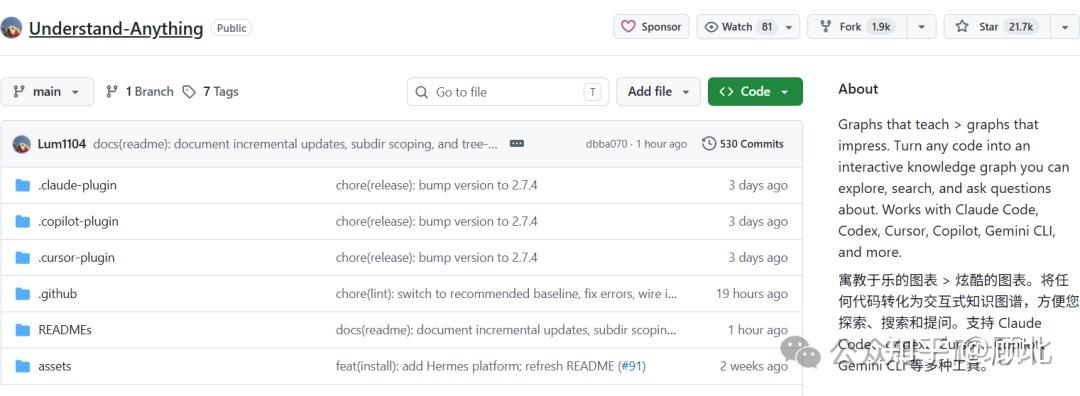Viewport: 1080px width, 396px height.
Task: Click the Lum1104 committer avatar
Action: point(21,144)
